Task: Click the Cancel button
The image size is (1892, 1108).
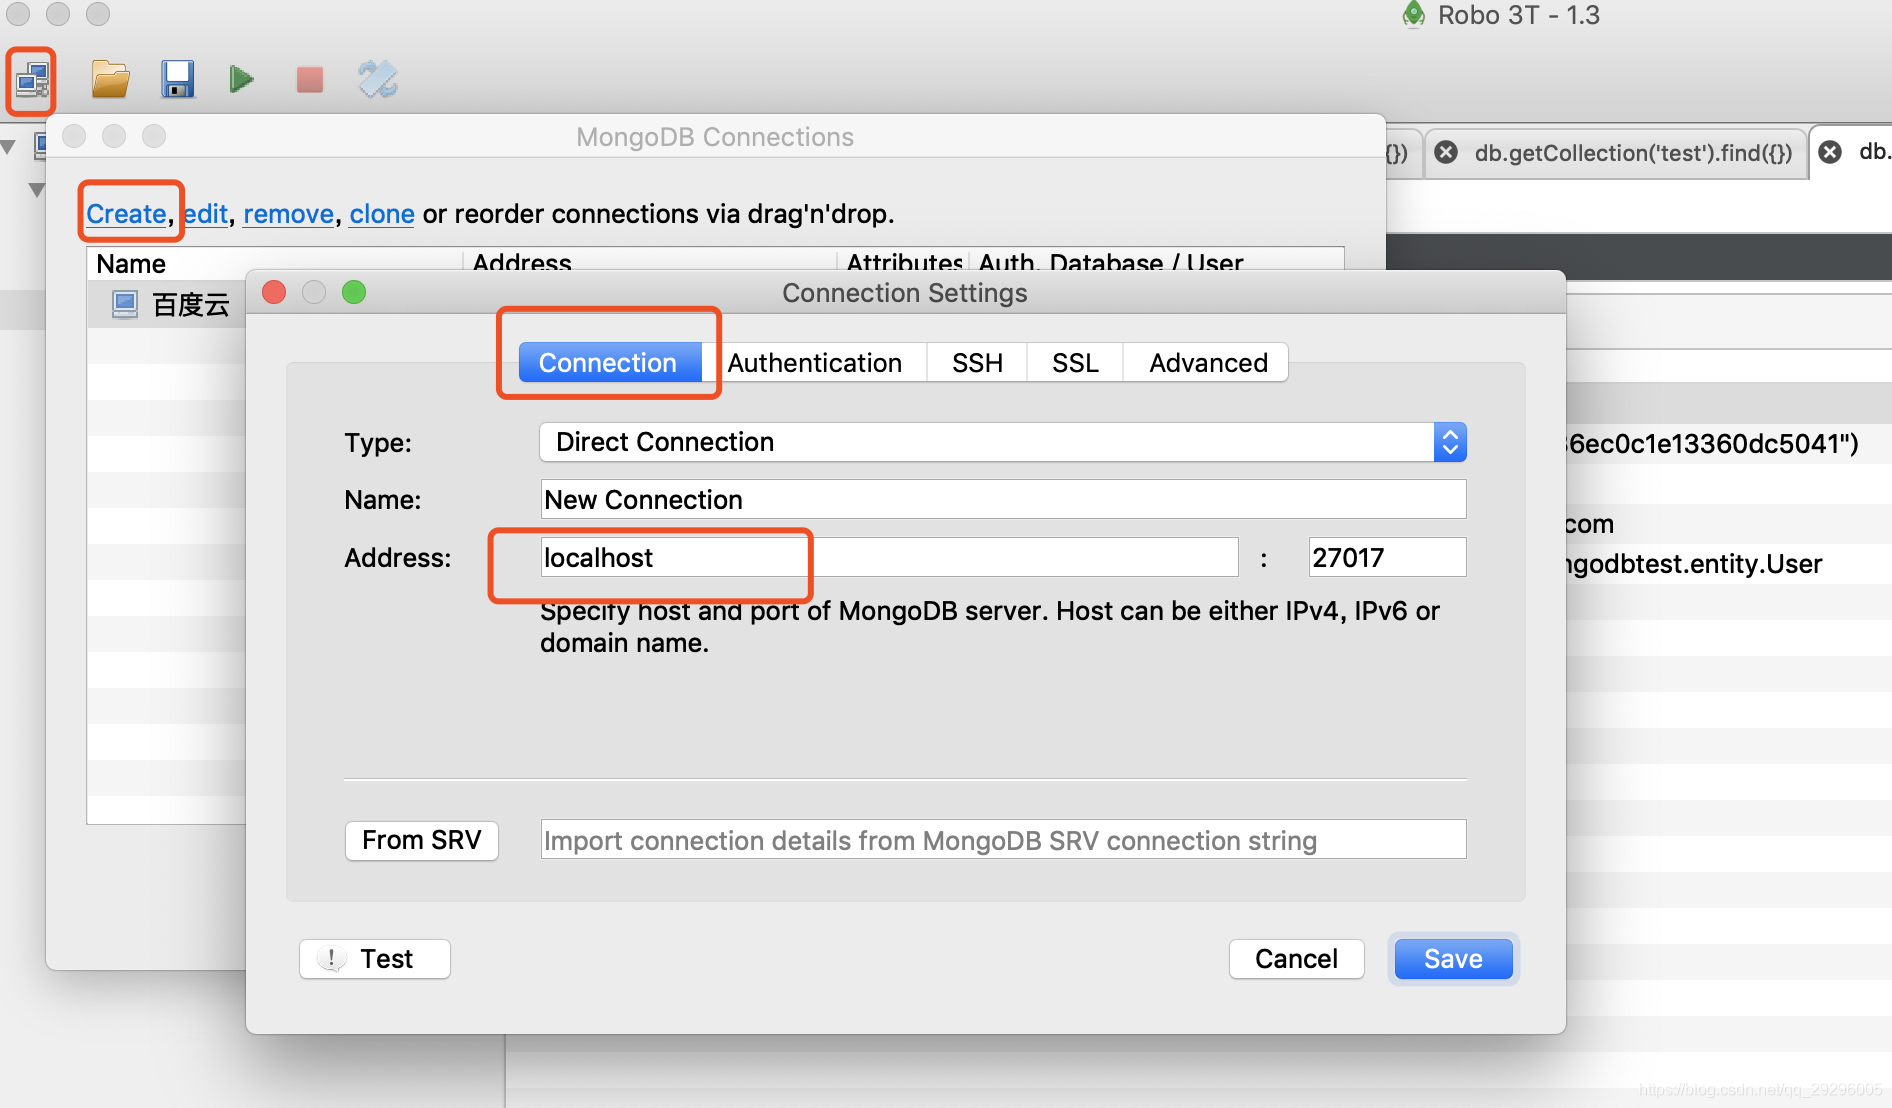Action: coord(1296,959)
